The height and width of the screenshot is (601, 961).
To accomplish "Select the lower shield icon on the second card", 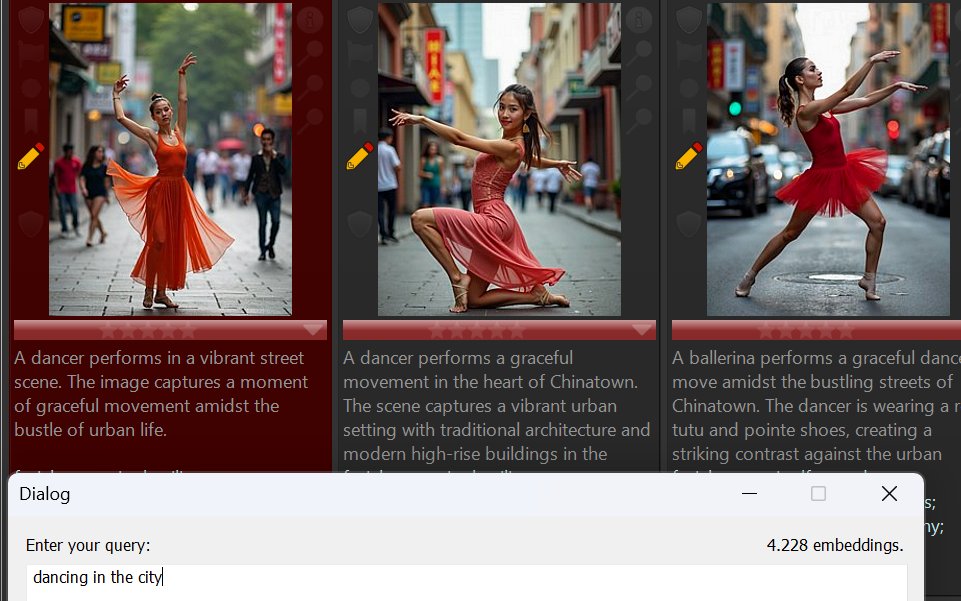I will coord(358,223).
